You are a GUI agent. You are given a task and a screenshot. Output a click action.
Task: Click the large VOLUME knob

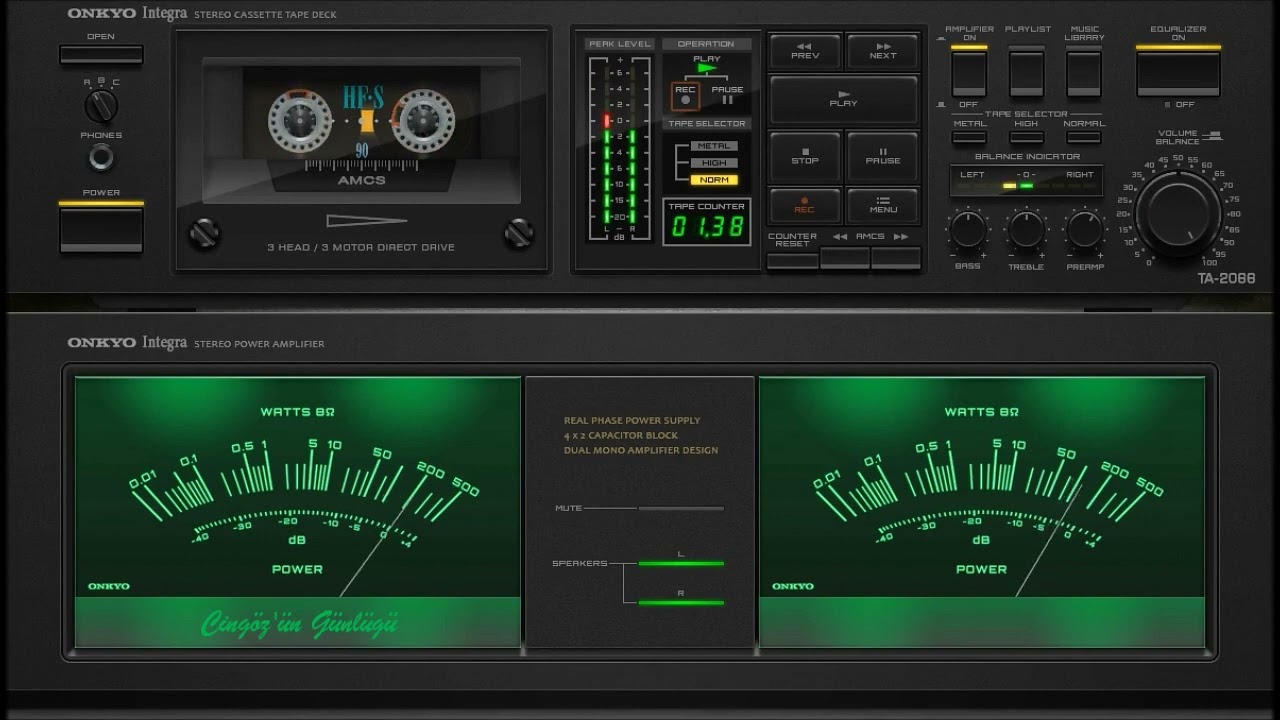click(x=1178, y=212)
